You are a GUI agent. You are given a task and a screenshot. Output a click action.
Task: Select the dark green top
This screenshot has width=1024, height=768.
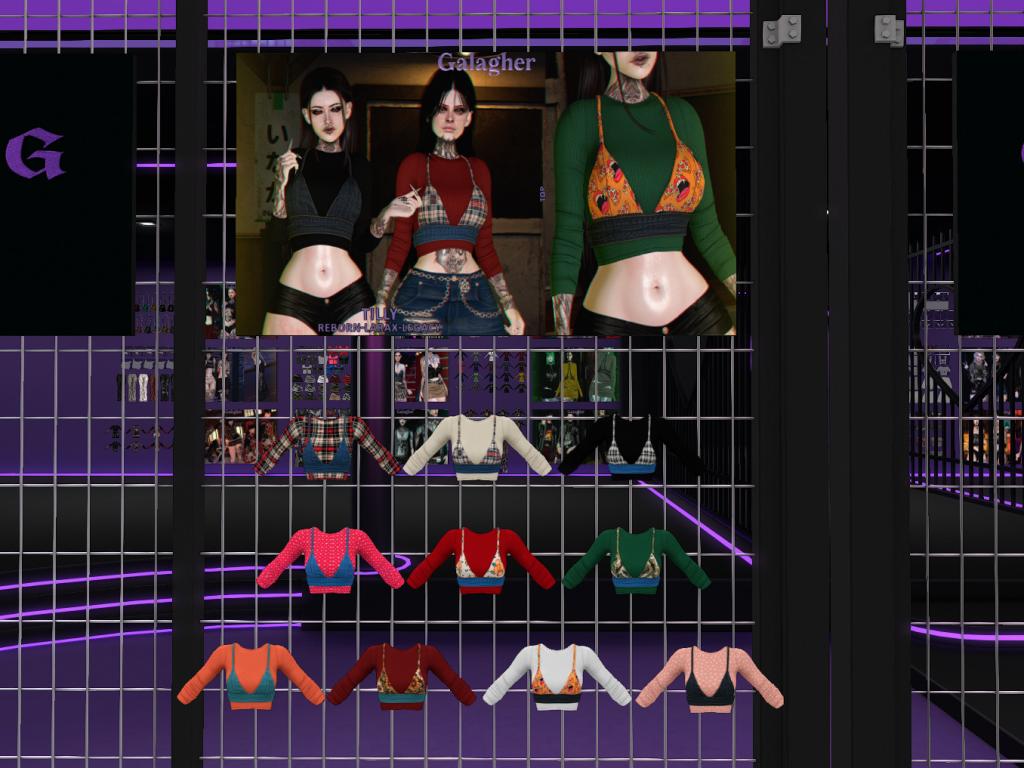coord(636,561)
